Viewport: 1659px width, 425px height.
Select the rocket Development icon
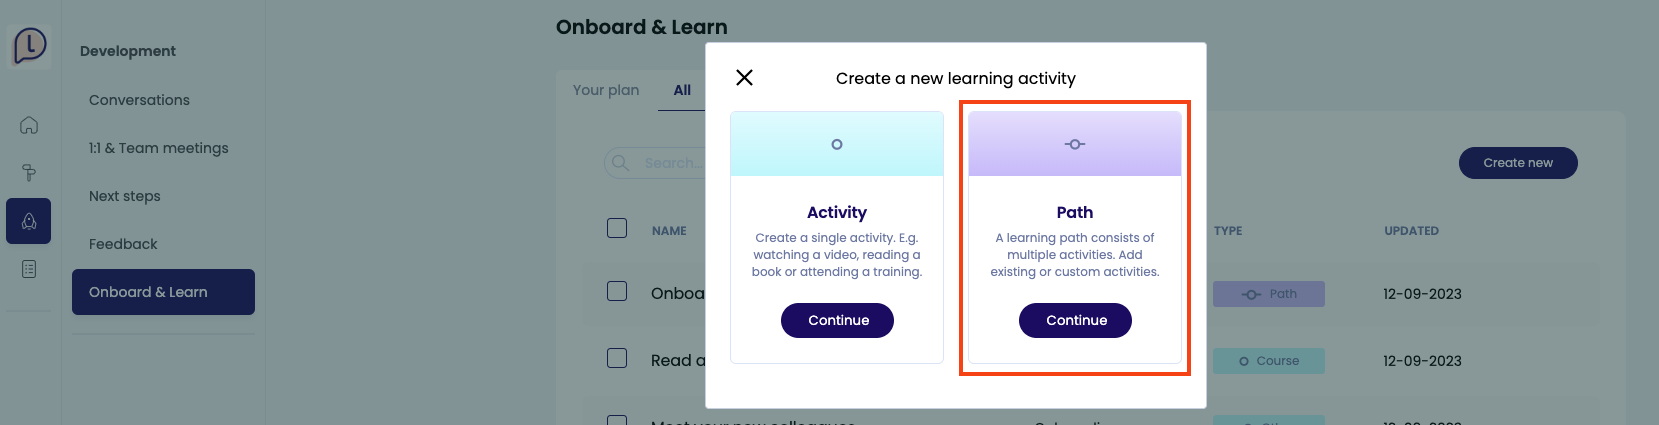click(29, 221)
